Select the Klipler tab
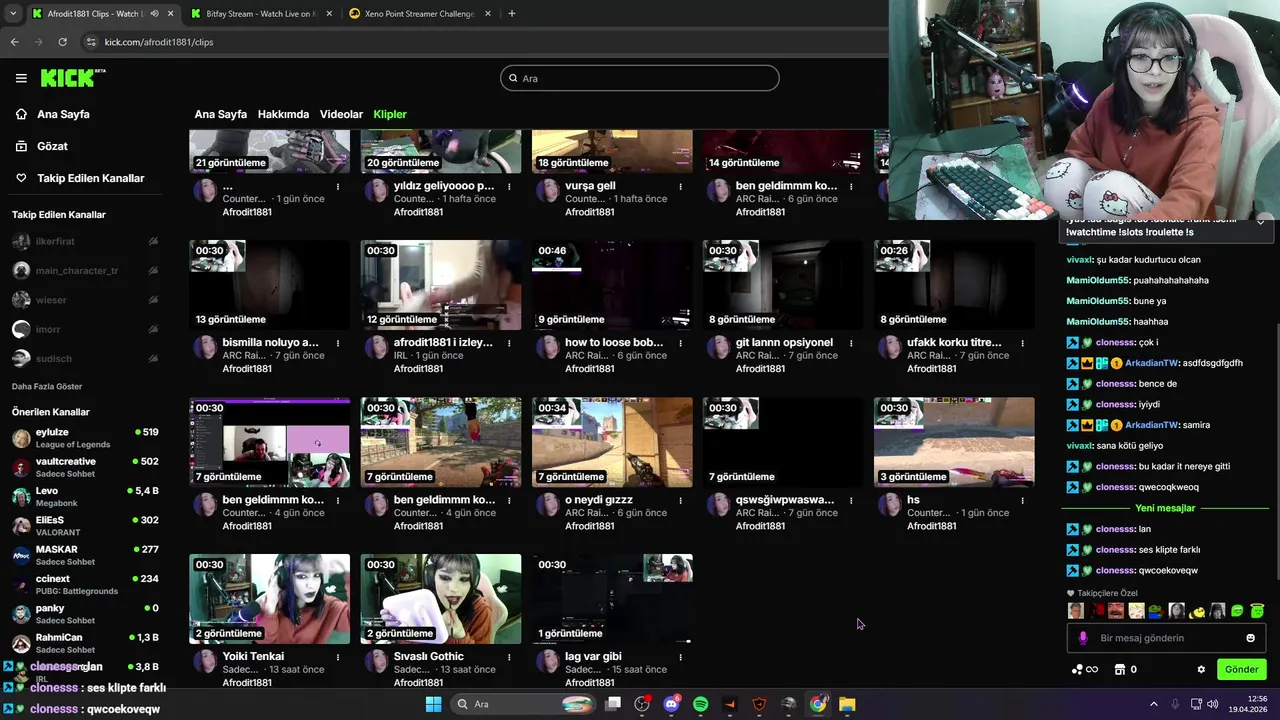The image size is (1280, 720). click(x=390, y=114)
